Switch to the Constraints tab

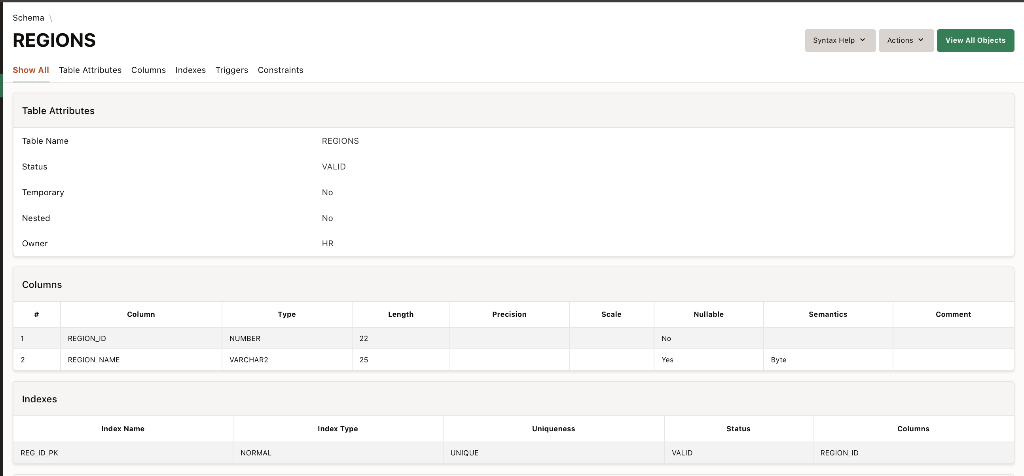click(280, 70)
